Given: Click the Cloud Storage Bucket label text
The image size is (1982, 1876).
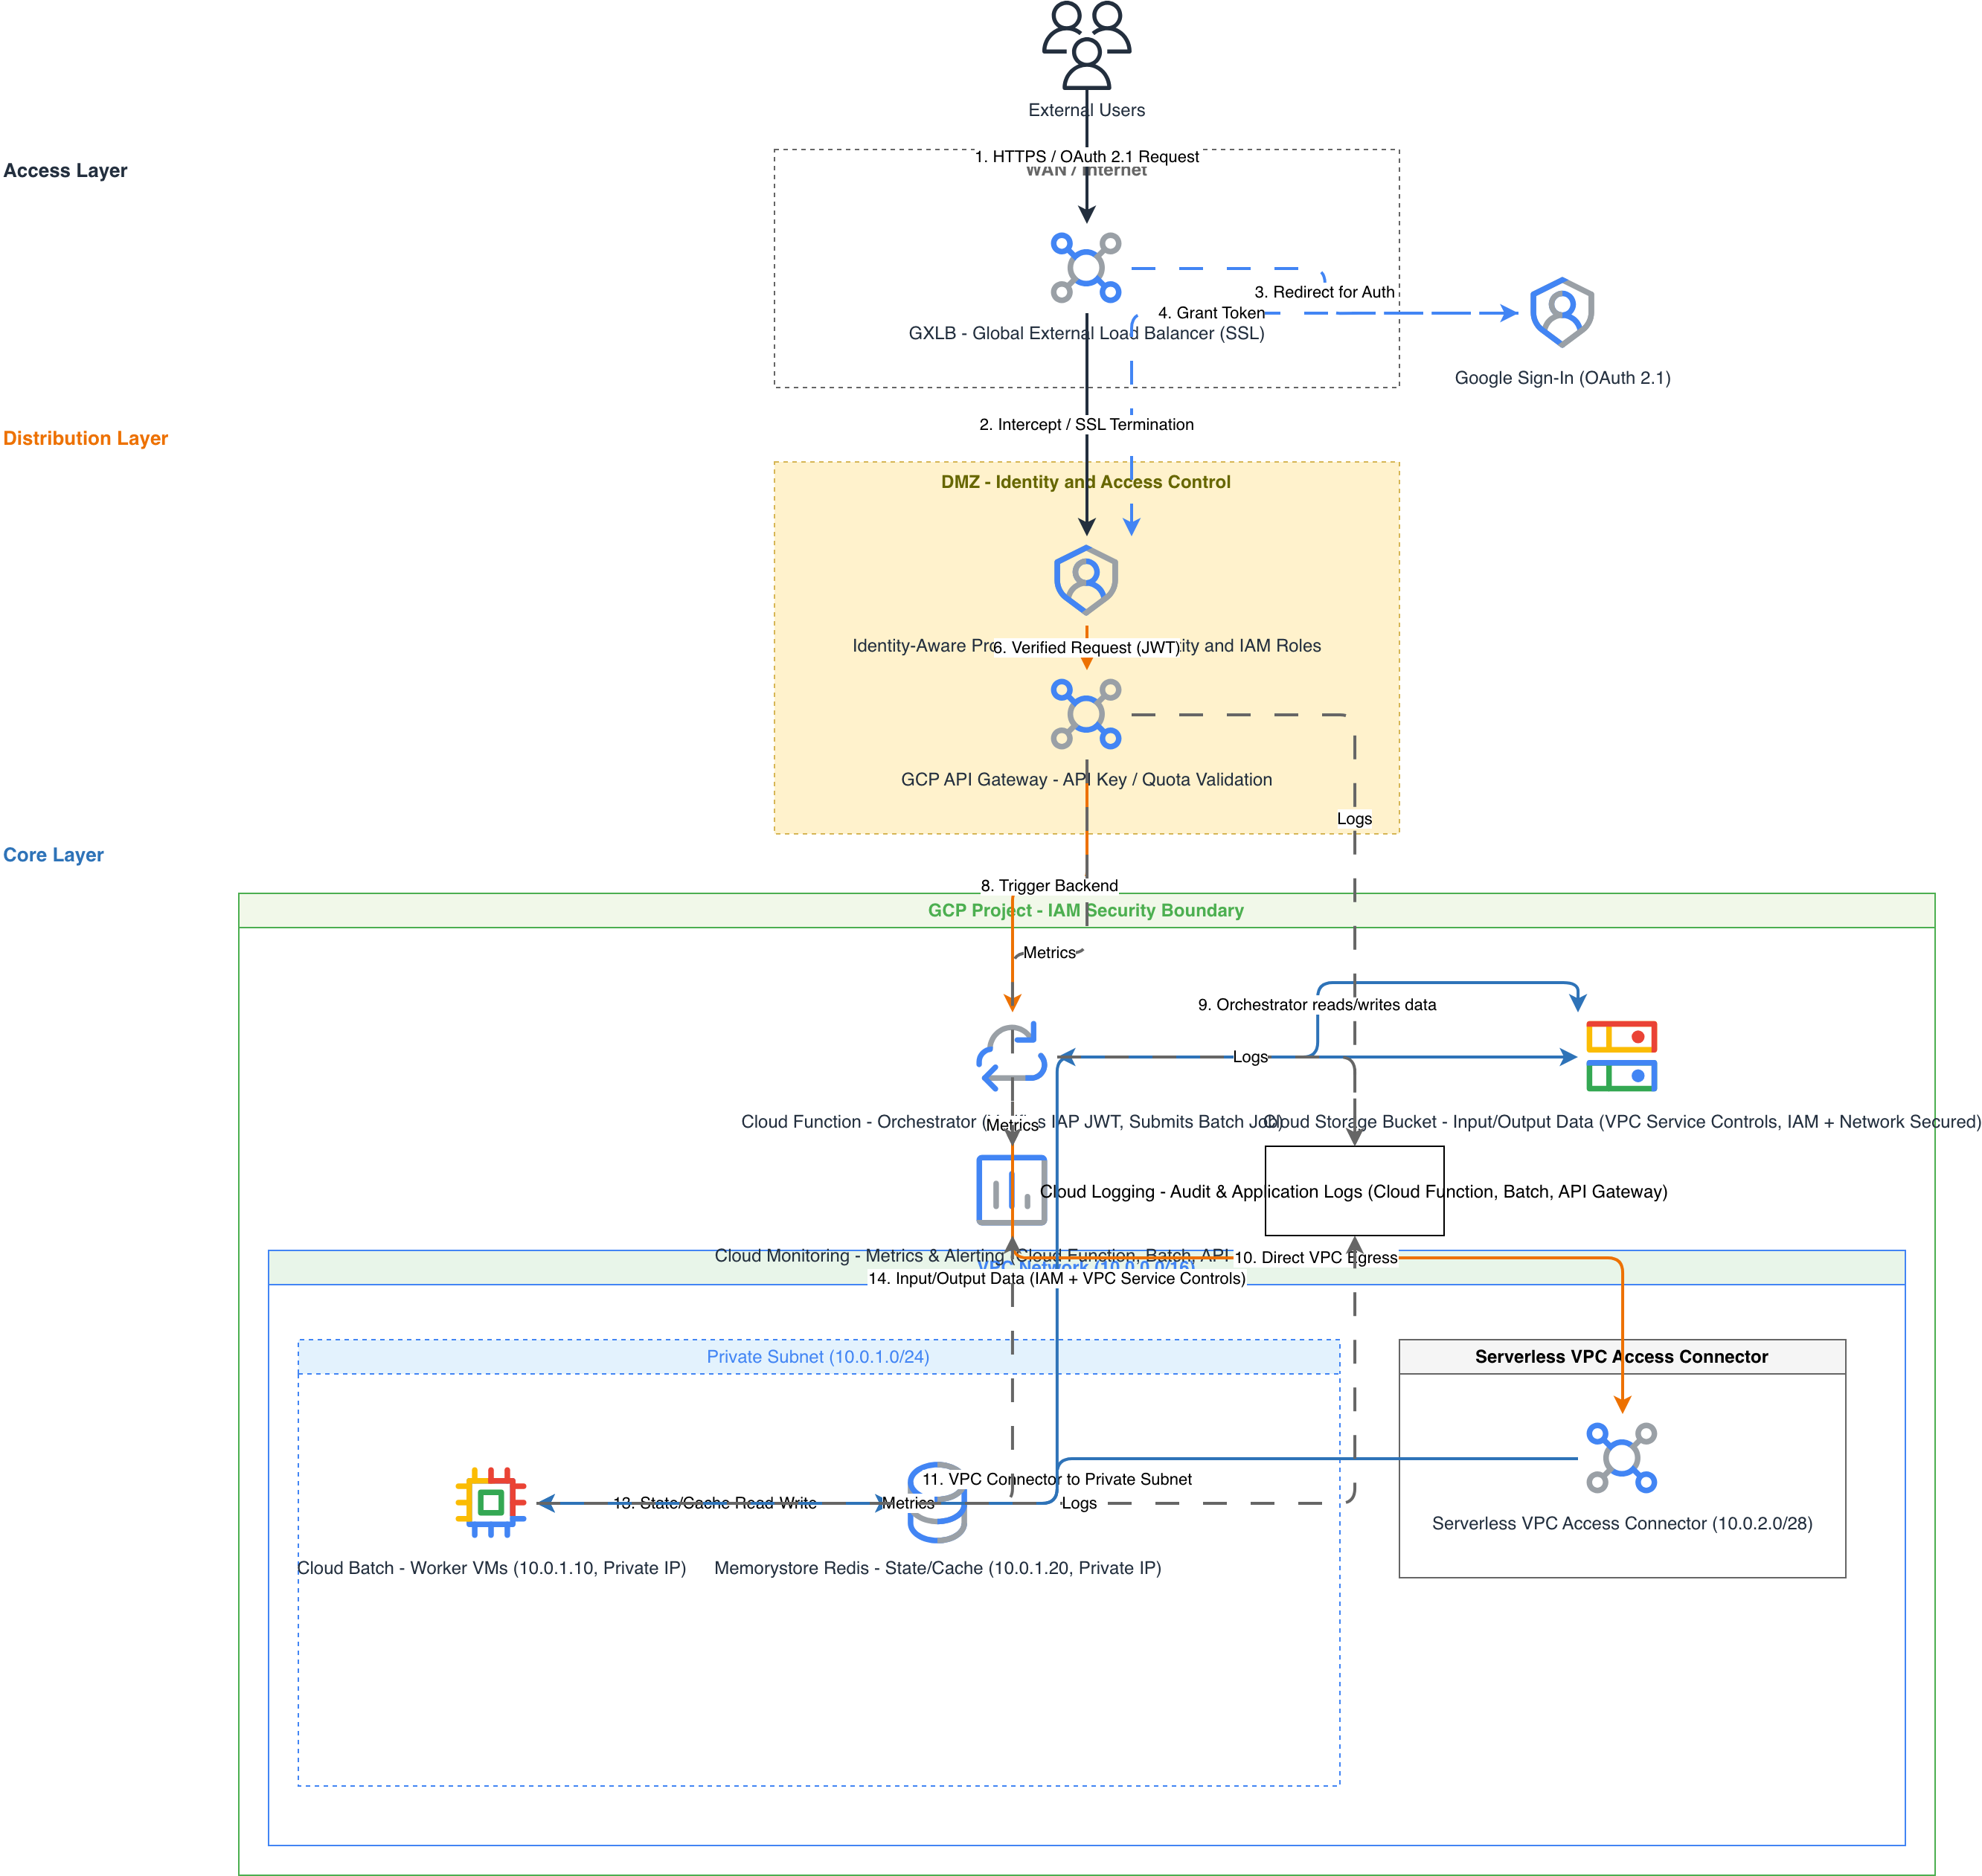Looking at the screenshot, I should [1622, 1122].
